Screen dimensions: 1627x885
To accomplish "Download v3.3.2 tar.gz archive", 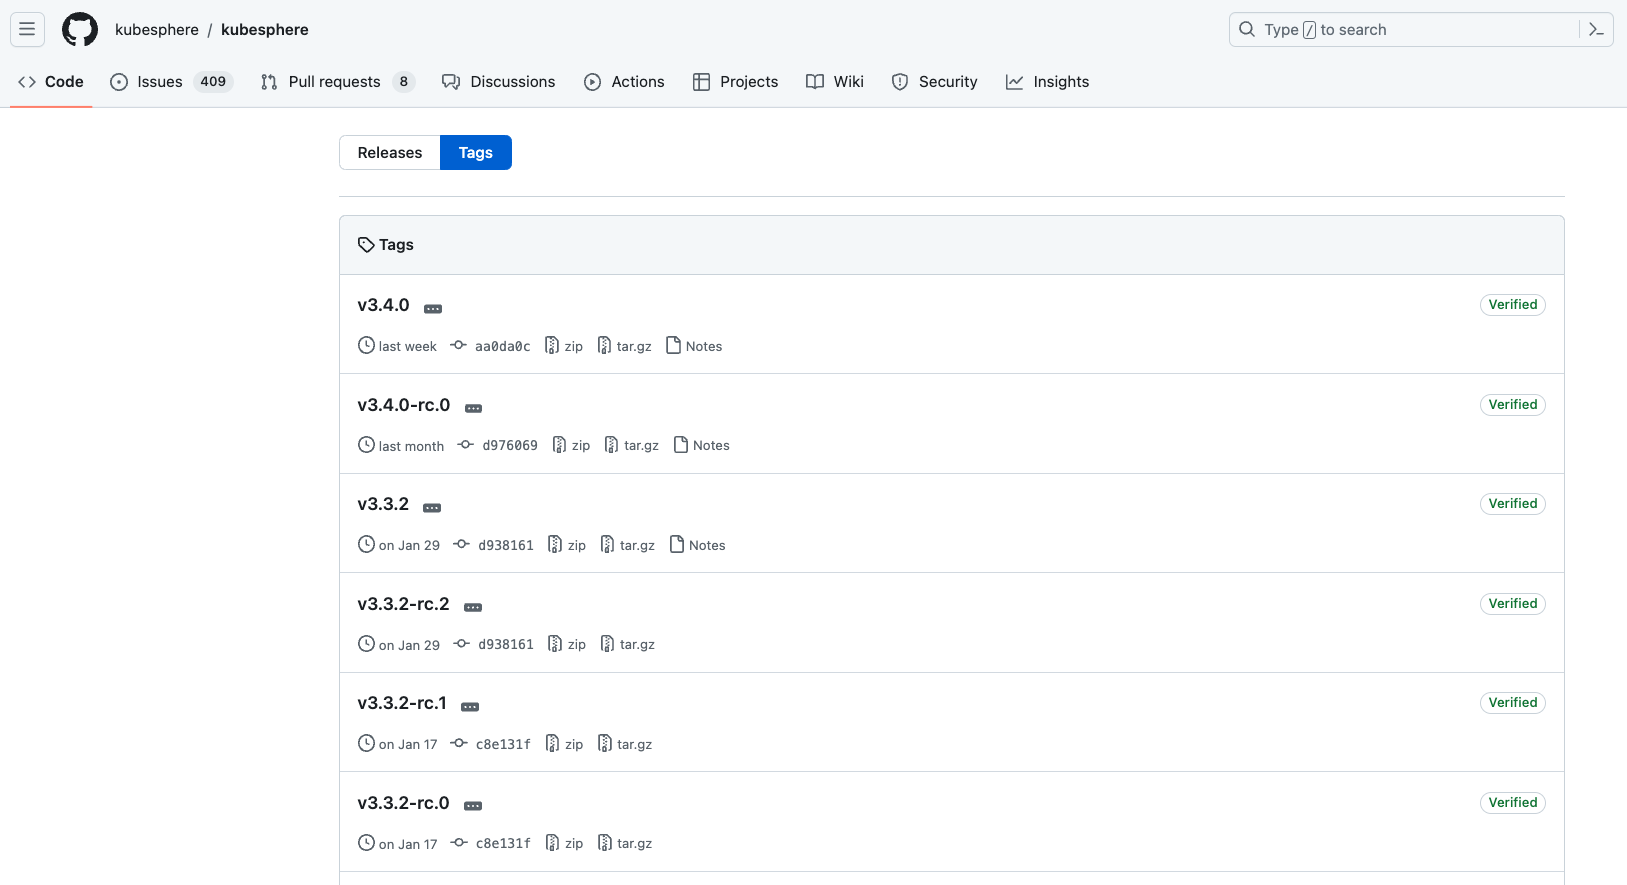I will (x=628, y=545).
